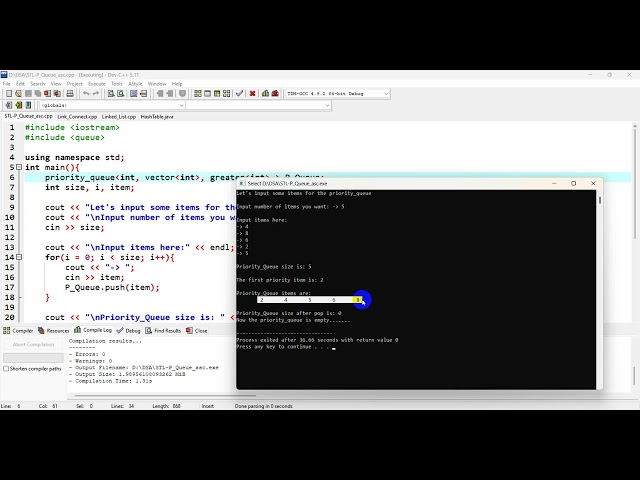
Task: Open the TDM-GCC 4.9.2 compiler set dropdown
Action: click(337, 93)
